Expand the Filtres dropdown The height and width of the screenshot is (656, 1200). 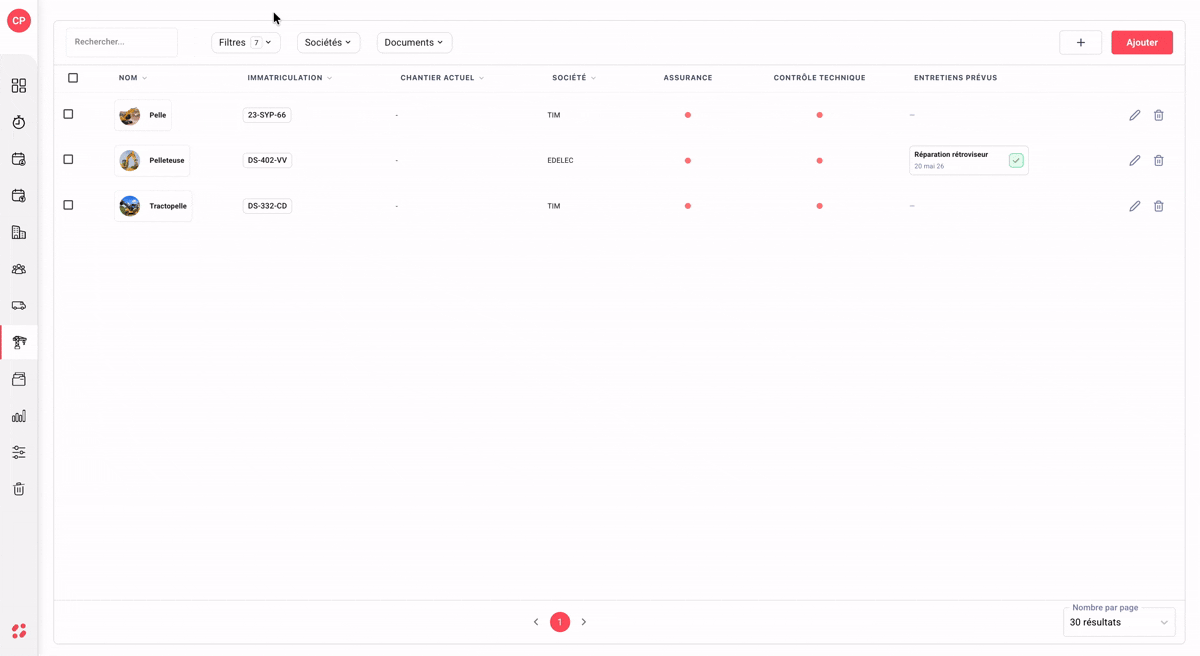click(x=246, y=42)
